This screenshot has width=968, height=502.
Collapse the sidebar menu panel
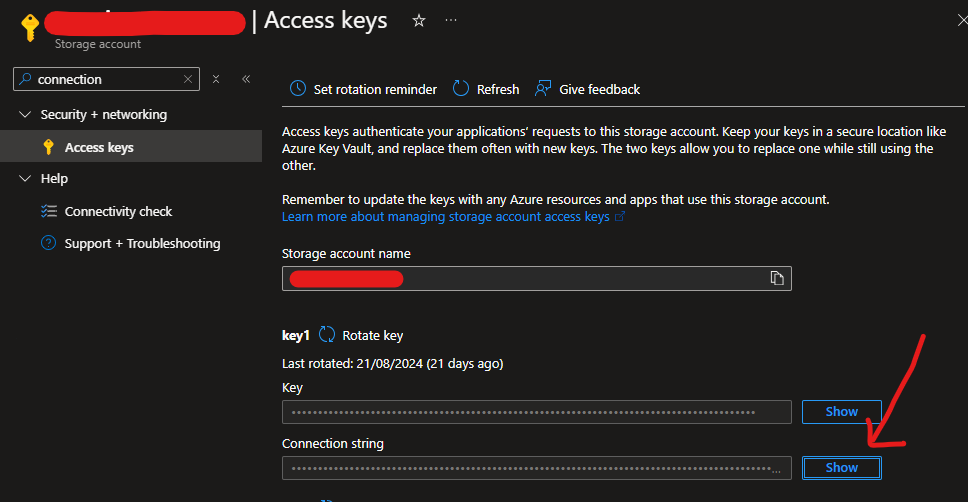246,79
